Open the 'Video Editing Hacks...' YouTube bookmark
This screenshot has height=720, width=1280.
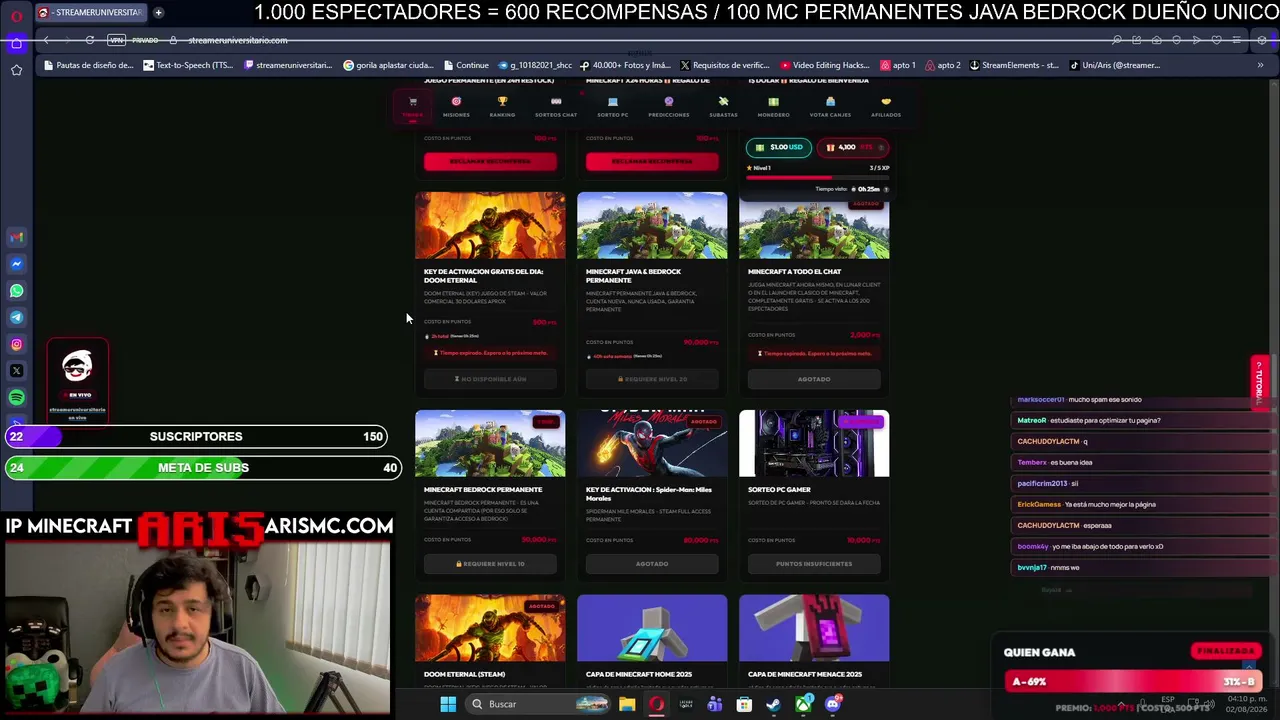(x=825, y=65)
